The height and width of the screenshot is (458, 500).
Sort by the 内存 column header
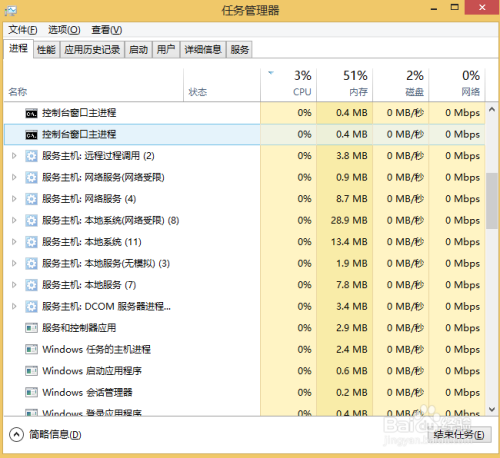pyautogui.click(x=344, y=85)
